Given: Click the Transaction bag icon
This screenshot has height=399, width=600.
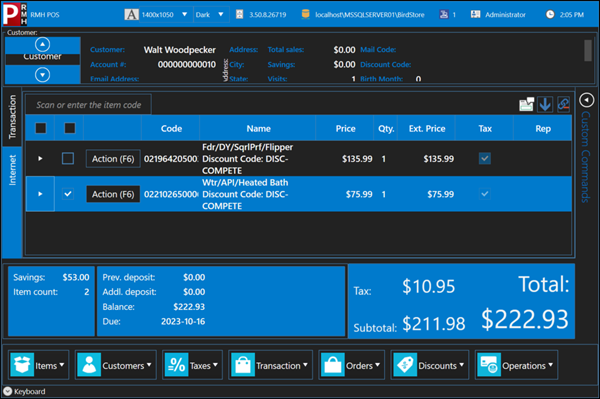Looking at the screenshot, I should click(x=243, y=365).
